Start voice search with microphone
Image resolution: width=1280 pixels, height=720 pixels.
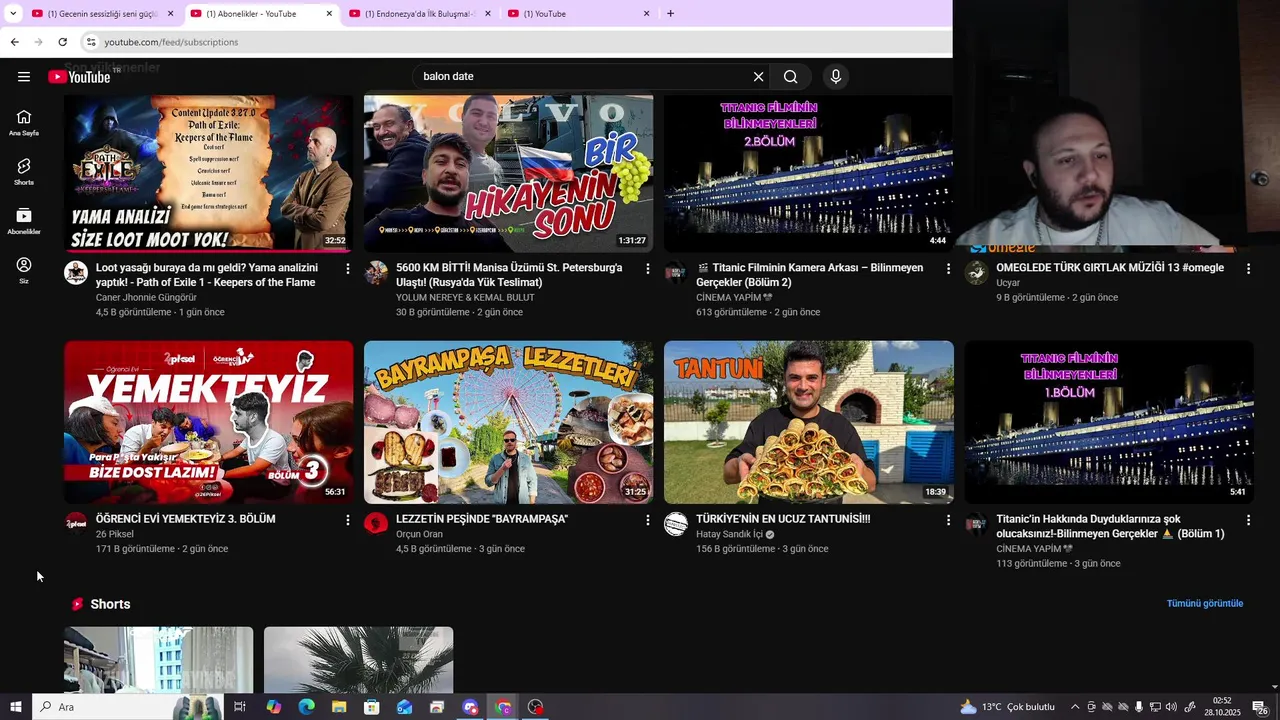click(x=836, y=77)
